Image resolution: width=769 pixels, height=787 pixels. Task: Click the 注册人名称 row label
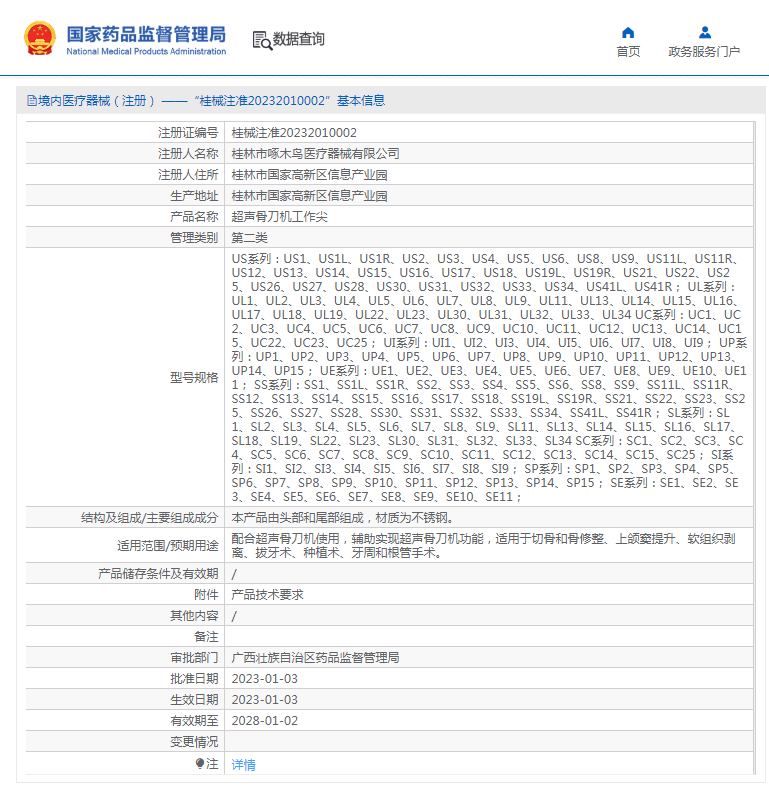(188, 154)
